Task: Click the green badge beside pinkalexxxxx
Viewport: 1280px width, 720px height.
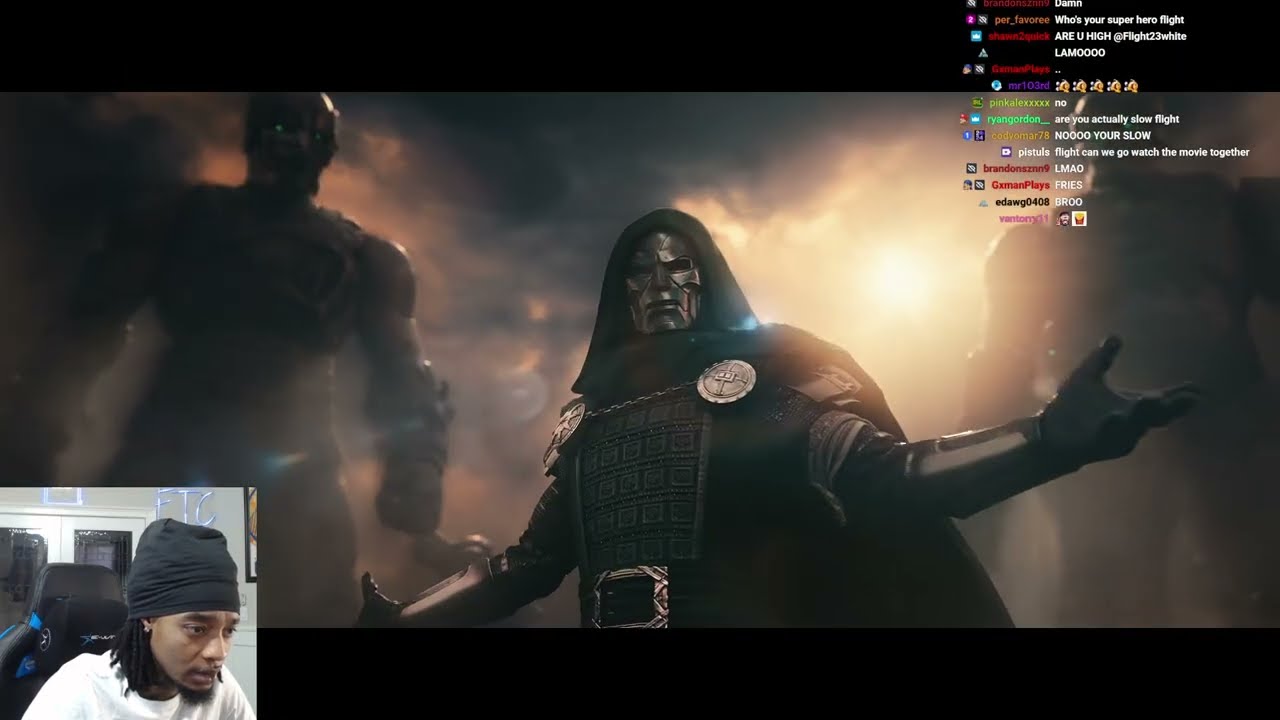Action: (977, 102)
